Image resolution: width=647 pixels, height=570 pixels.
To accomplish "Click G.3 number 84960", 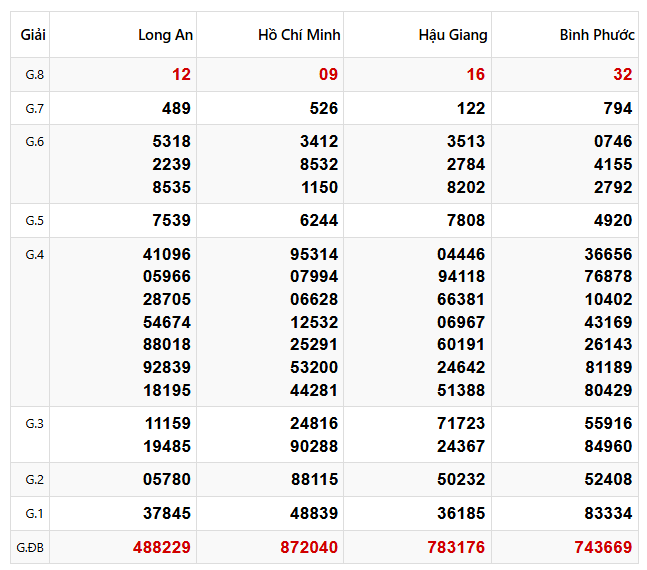I will (x=608, y=447).
